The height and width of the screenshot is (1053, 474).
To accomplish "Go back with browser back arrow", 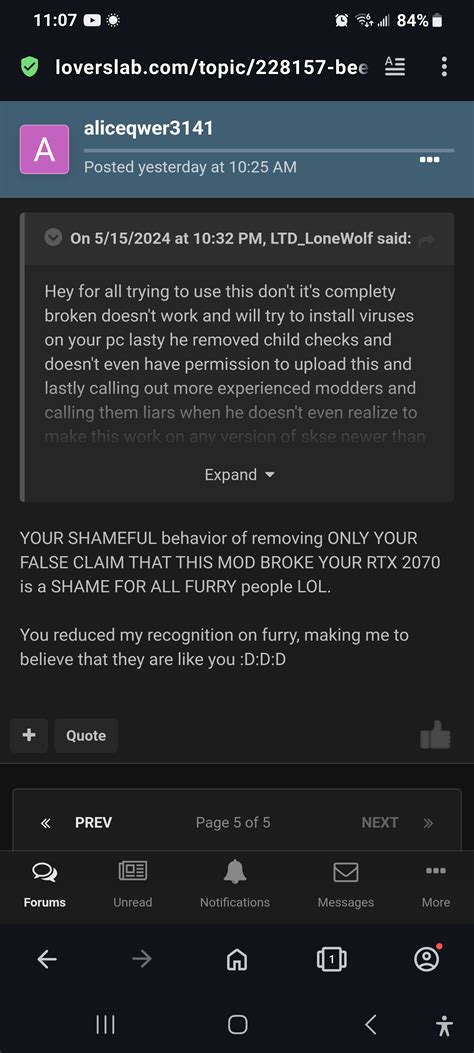I will pos(46,960).
